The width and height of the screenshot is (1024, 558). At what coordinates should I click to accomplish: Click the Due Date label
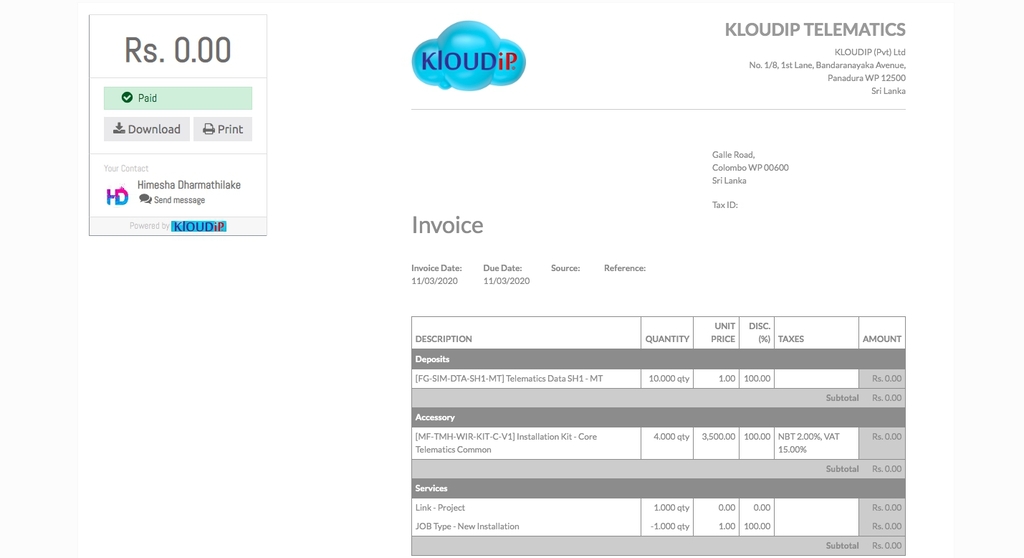click(x=503, y=268)
